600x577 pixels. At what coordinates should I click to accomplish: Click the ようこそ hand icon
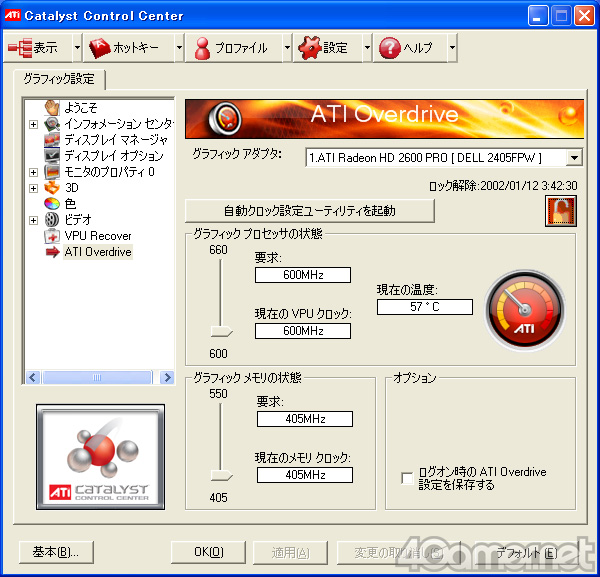[52, 108]
